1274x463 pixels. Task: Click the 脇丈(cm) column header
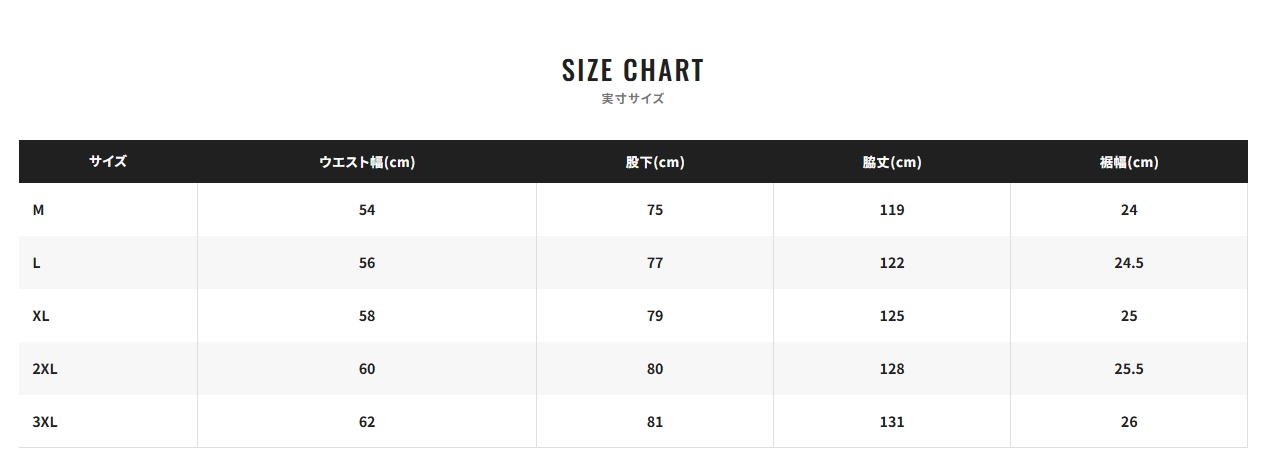coord(892,162)
